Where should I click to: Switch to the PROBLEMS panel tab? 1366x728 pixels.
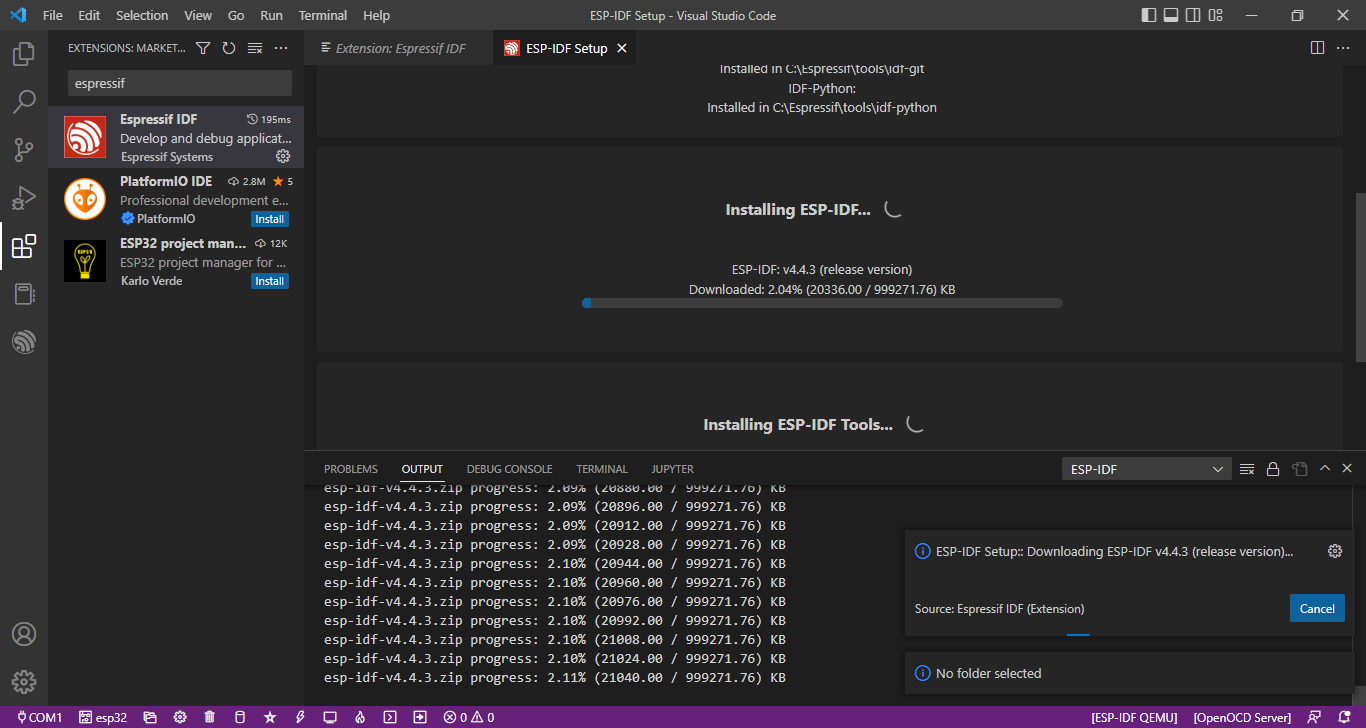[351, 469]
